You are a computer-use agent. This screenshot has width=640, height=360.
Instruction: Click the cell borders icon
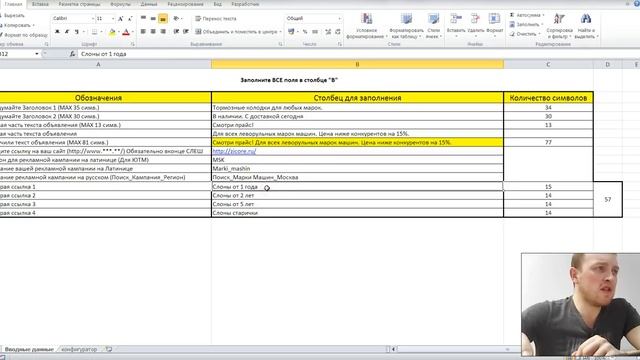94,32
